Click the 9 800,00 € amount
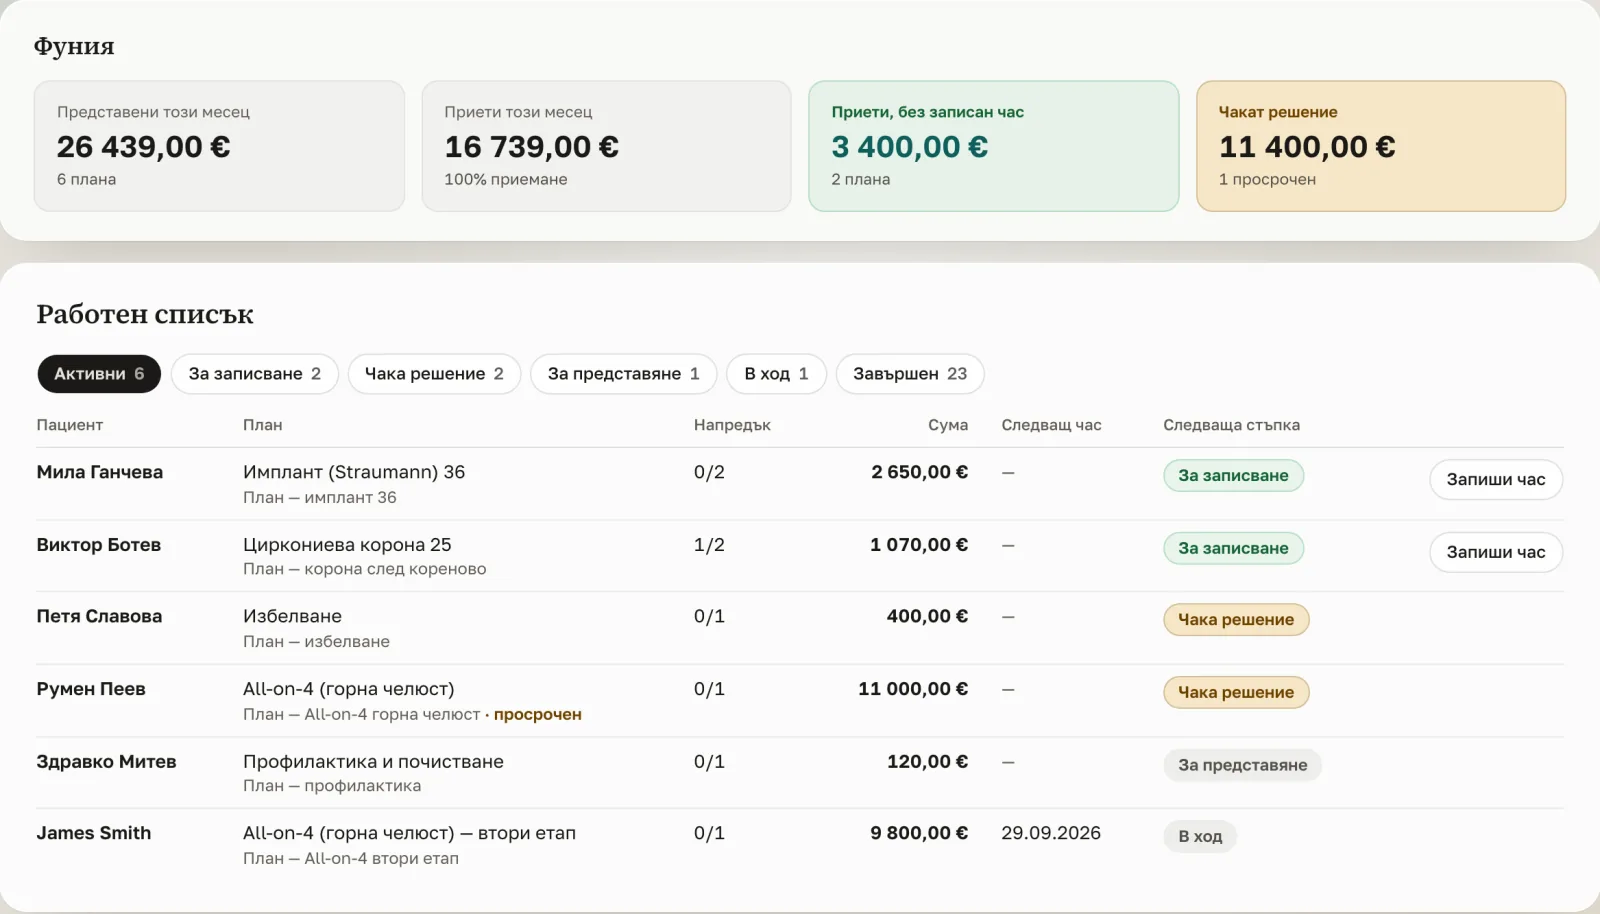This screenshot has height=914, width=1600. click(x=919, y=833)
